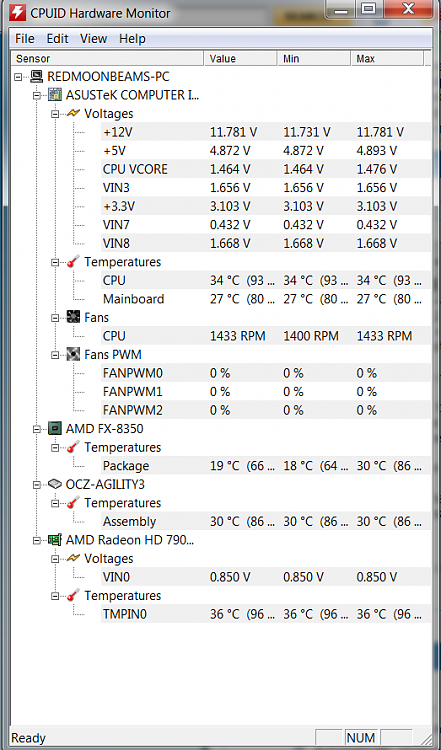Screen dimensions: 441x750
Task: Click the AMD Radeon graphics card icon
Action: pyautogui.click(x=55, y=540)
